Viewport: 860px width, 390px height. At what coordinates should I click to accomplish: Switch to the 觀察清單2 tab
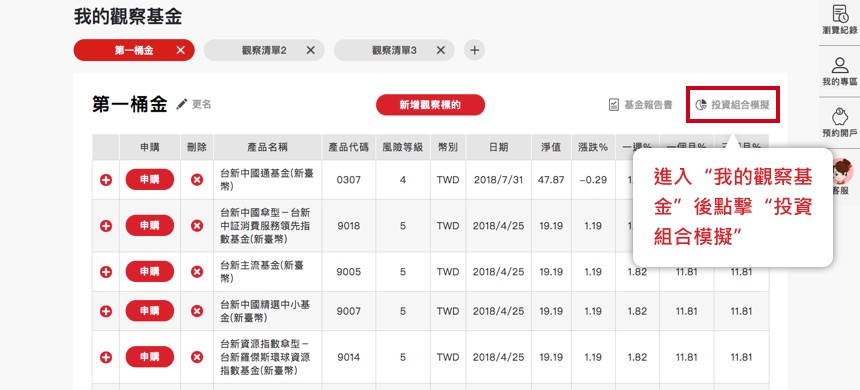point(264,50)
